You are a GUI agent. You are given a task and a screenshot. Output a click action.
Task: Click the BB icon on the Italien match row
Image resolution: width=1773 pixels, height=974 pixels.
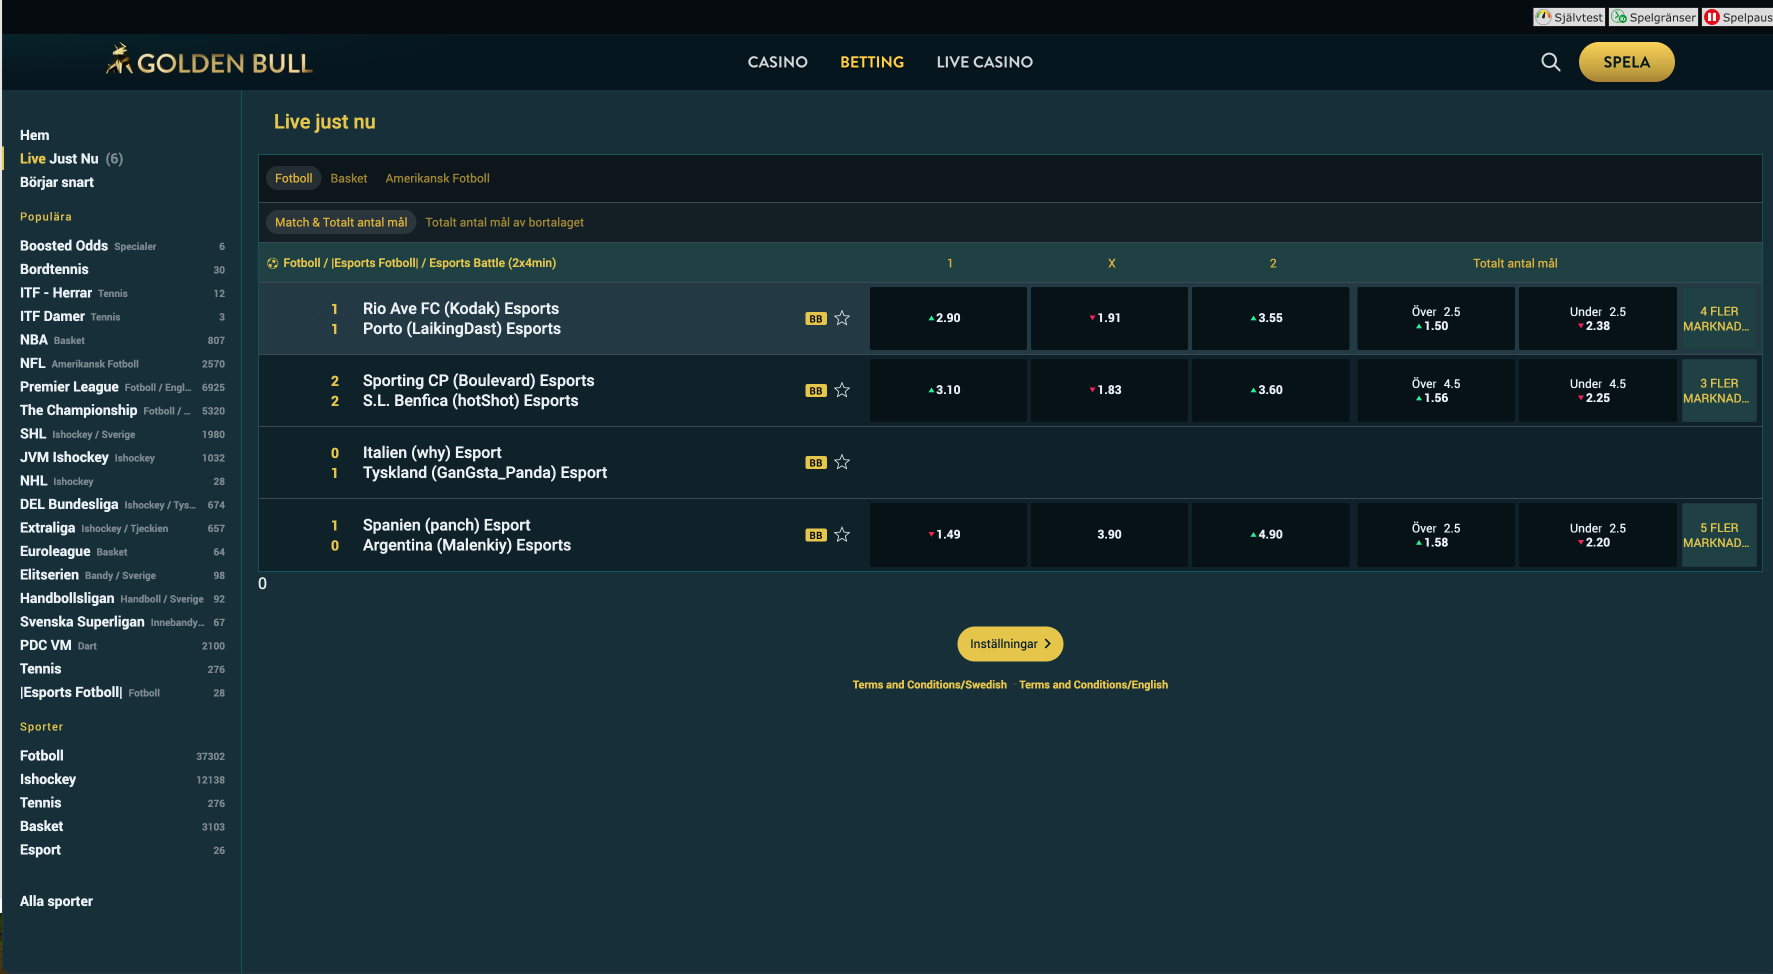[815, 462]
